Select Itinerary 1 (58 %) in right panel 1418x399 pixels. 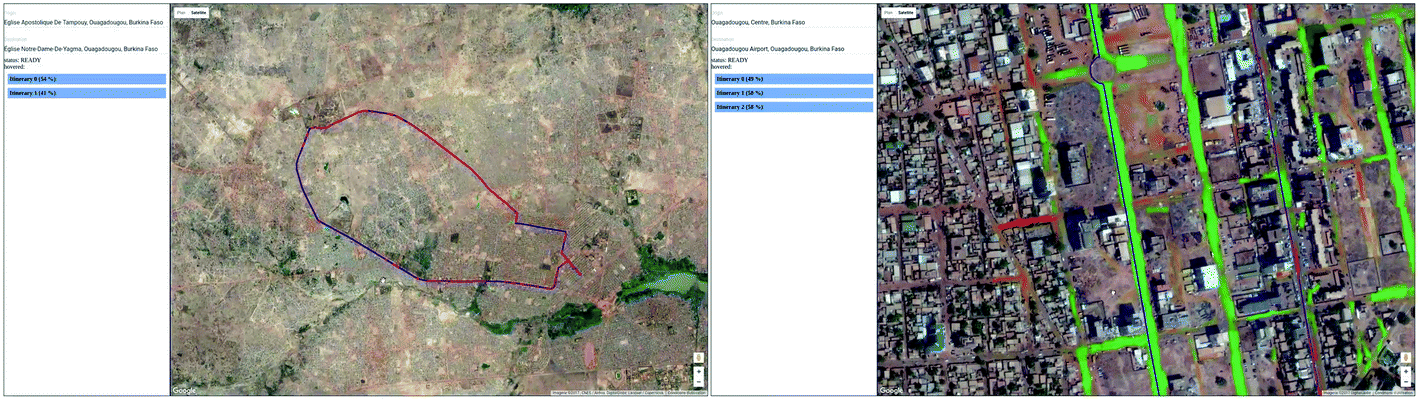(x=793, y=92)
